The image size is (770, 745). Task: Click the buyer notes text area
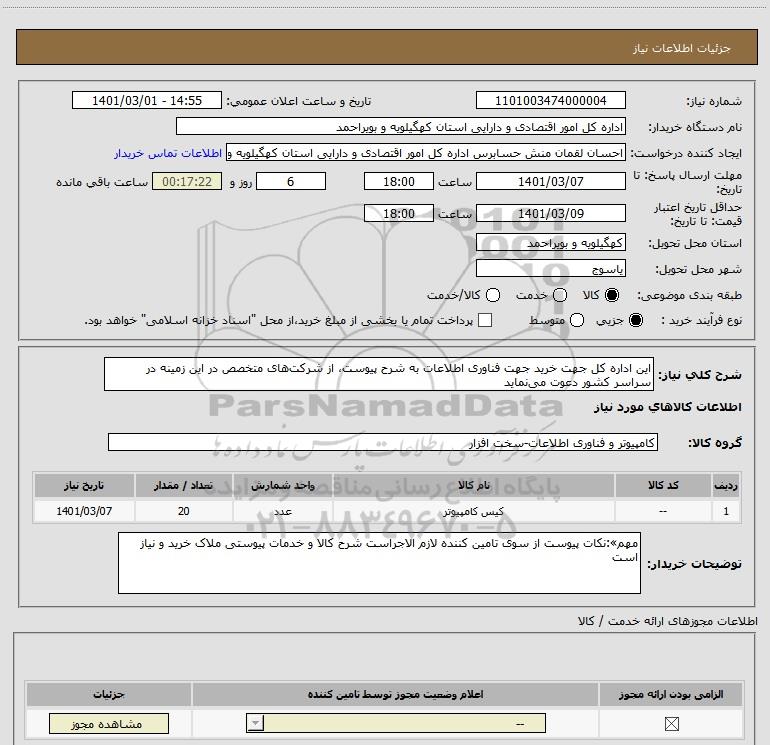tap(379, 563)
